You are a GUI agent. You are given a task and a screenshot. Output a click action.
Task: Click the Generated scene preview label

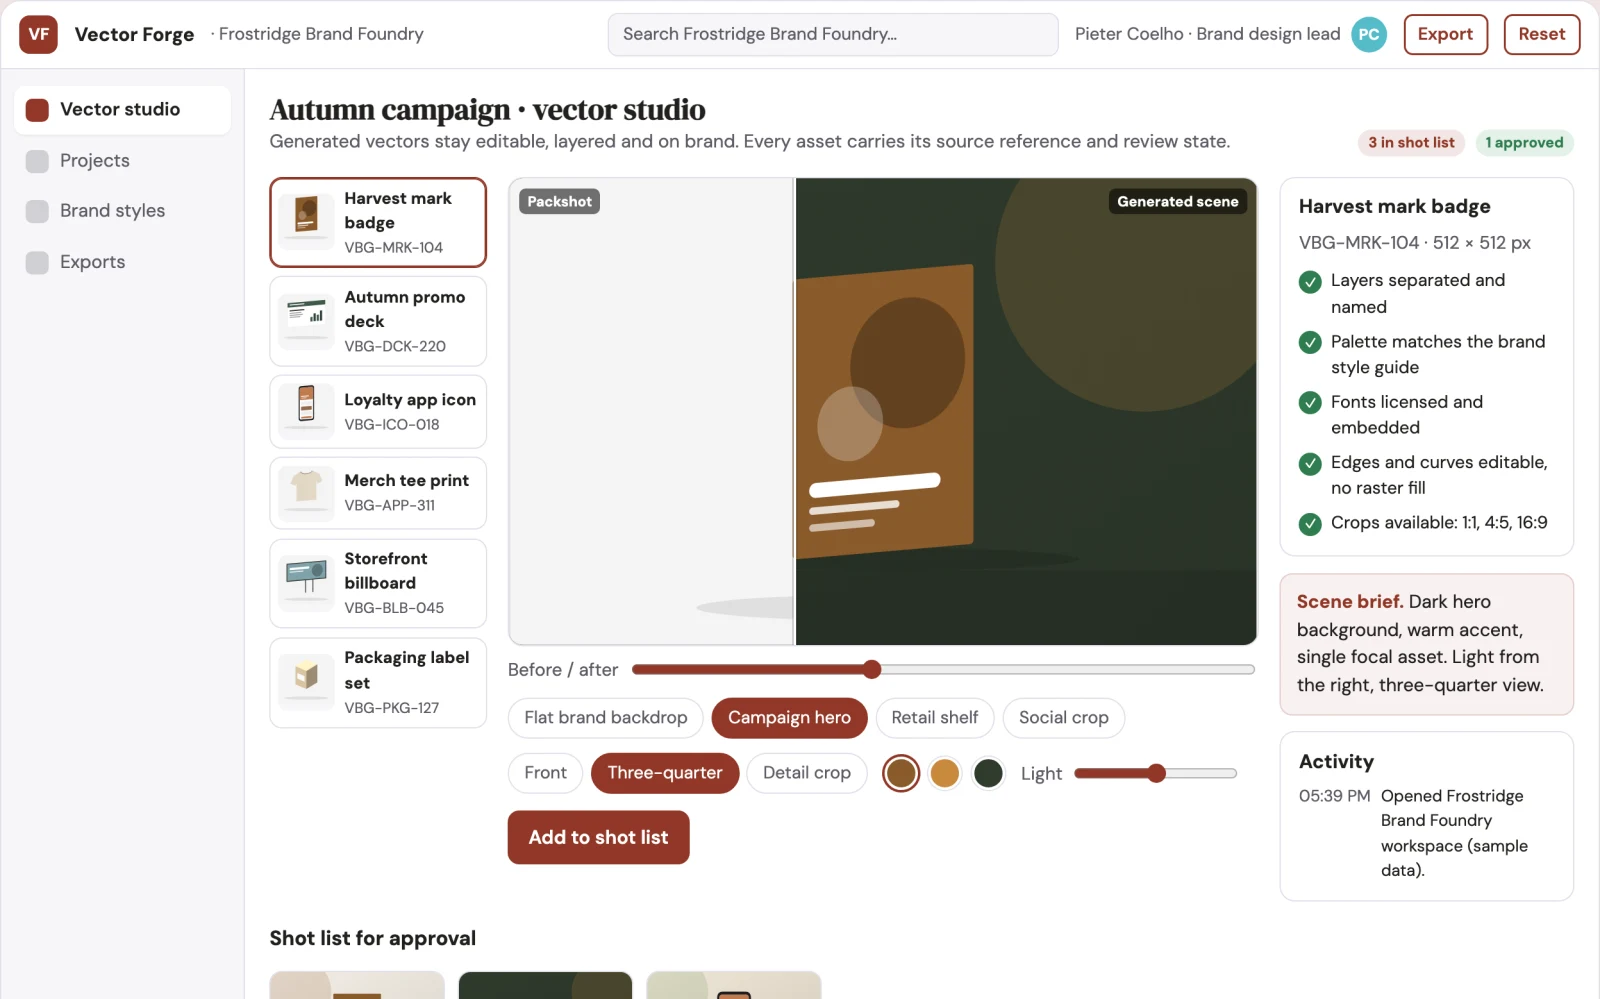[x=1177, y=202]
